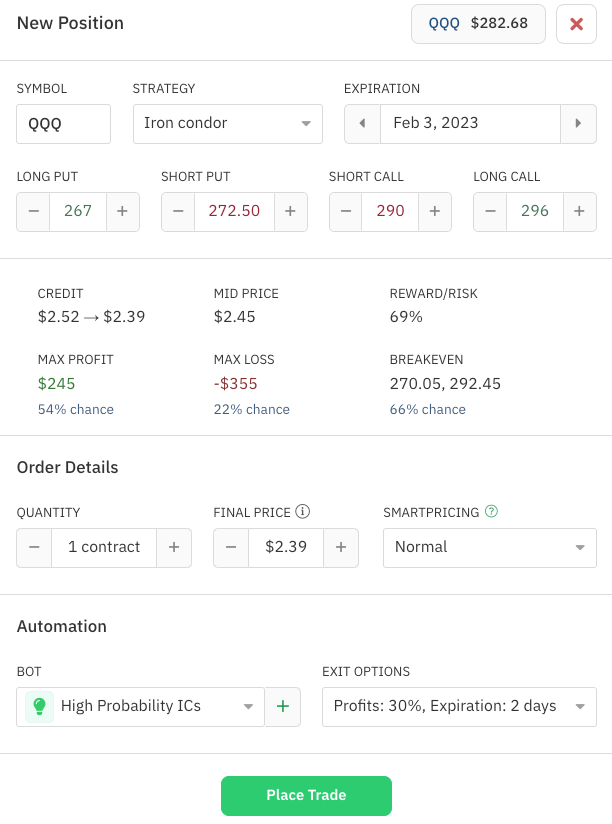
Task: Expand exit options dropdown
Action: pyautogui.click(x=459, y=707)
